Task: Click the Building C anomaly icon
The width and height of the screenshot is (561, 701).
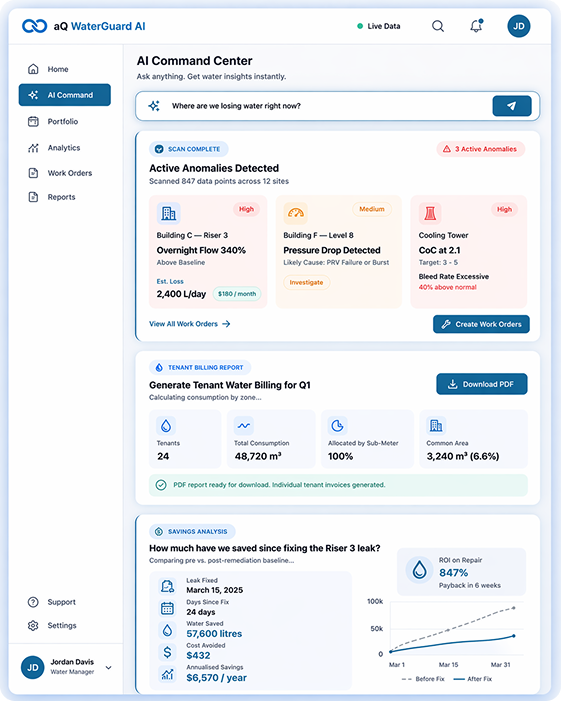Action: pyautogui.click(x=169, y=213)
